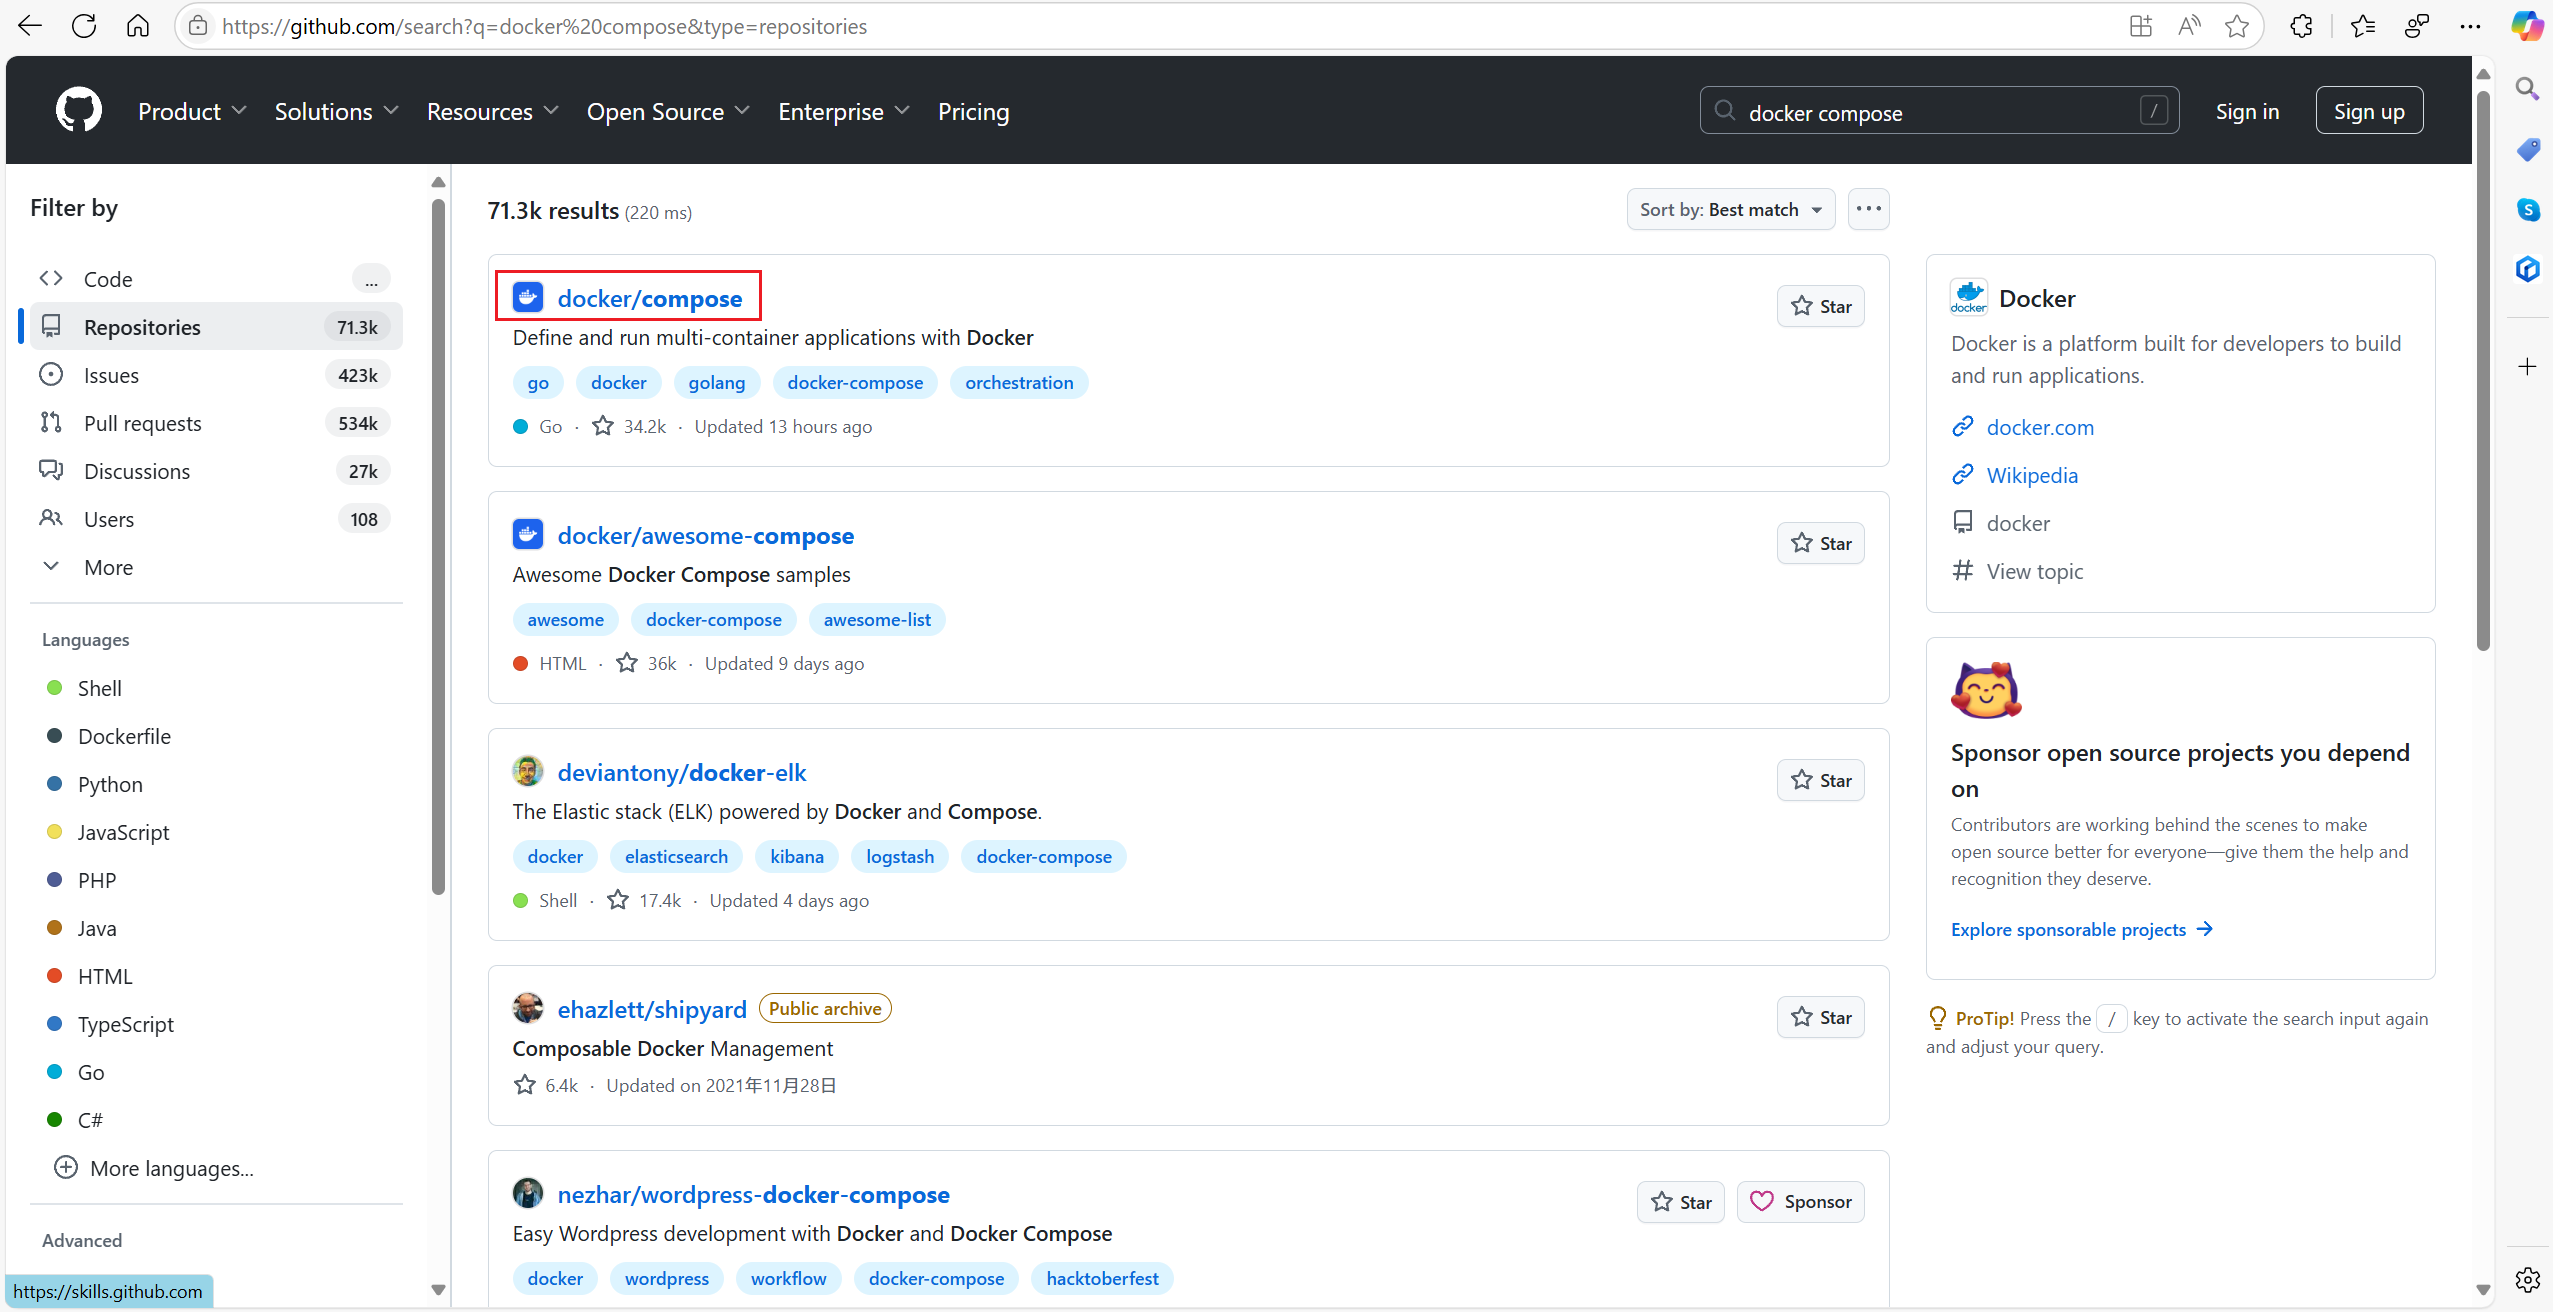
Task: Filter by Python language
Action: pyautogui.click(x=110, y=784)
